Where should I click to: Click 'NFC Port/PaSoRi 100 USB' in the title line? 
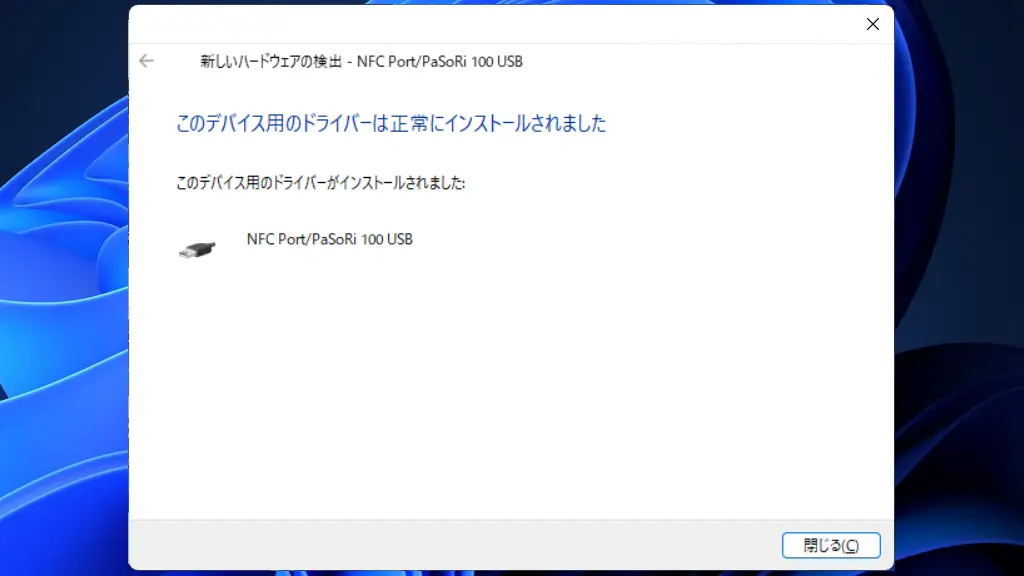coord(440,62)
